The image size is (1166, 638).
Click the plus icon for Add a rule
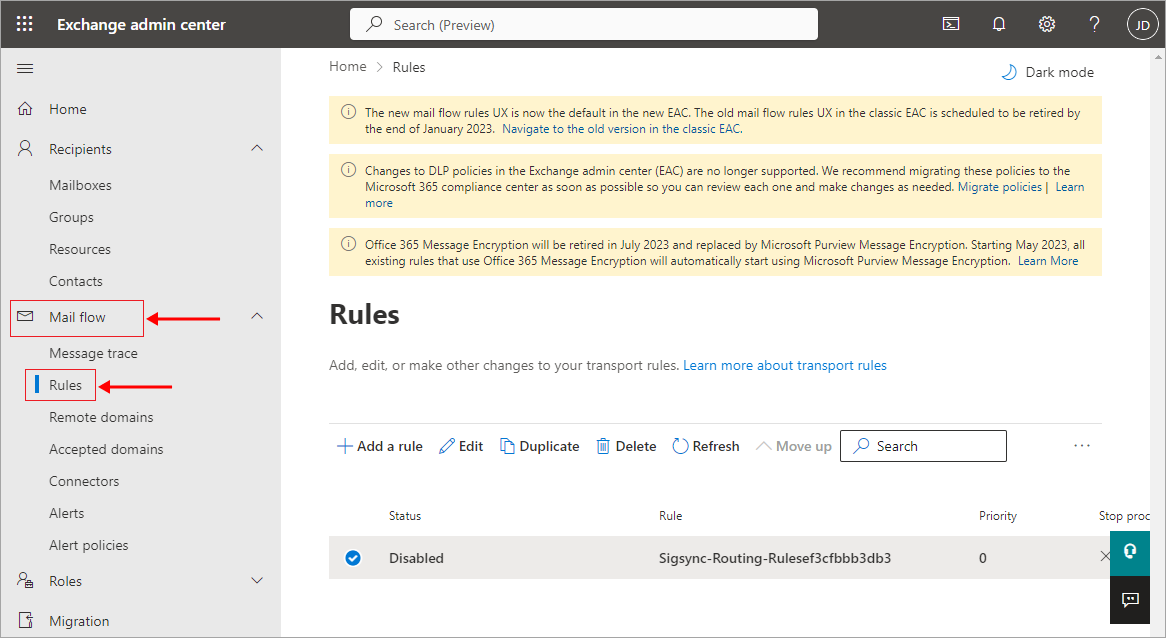(344, 446)
